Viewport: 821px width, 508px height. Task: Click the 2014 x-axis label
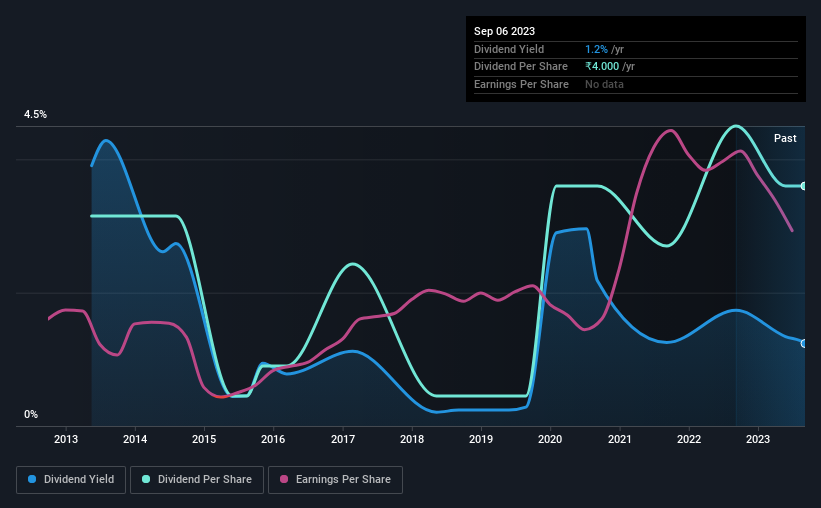click(x=135, y=439)
